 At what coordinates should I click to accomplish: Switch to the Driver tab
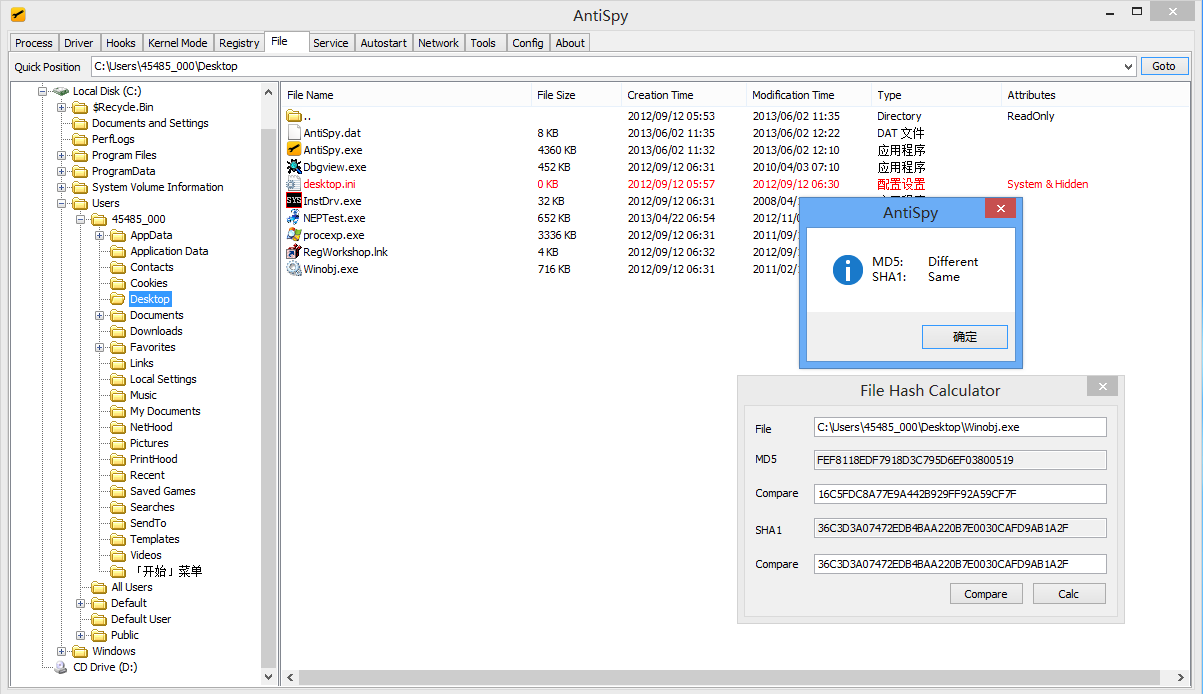click(x=79, y=43)
